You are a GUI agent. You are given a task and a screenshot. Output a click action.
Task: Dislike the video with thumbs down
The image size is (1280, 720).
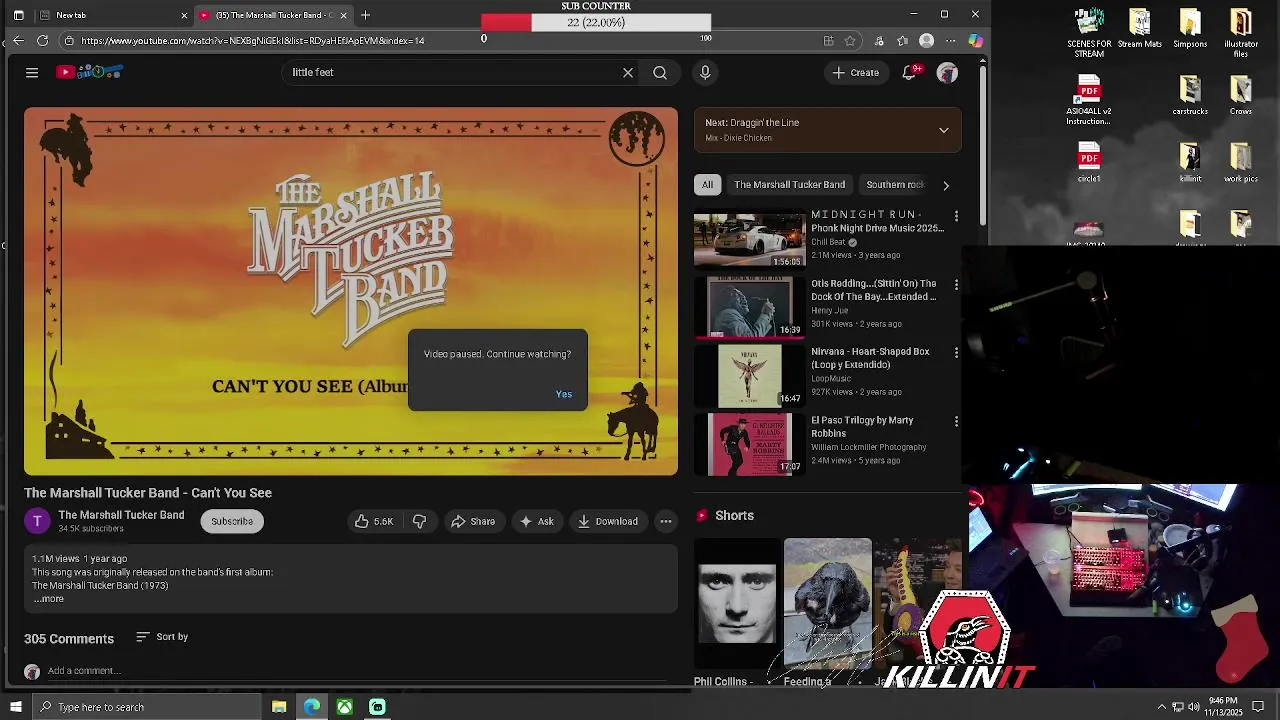420,521
